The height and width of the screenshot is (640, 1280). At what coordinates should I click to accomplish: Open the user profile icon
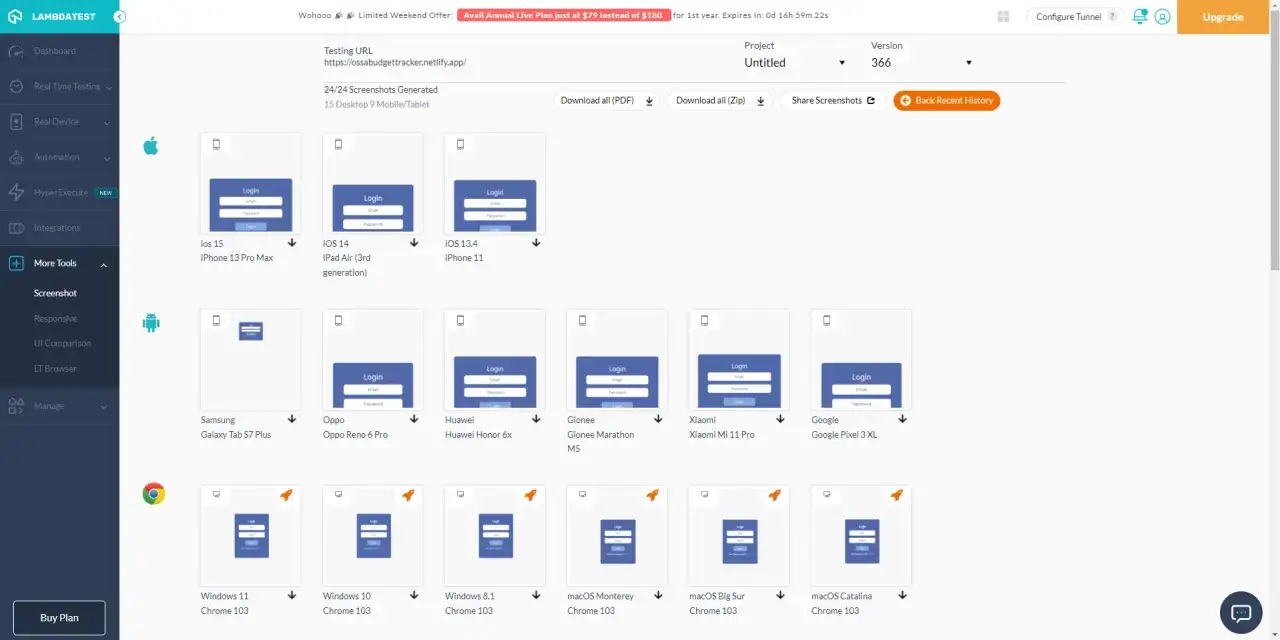(1162, 17)
